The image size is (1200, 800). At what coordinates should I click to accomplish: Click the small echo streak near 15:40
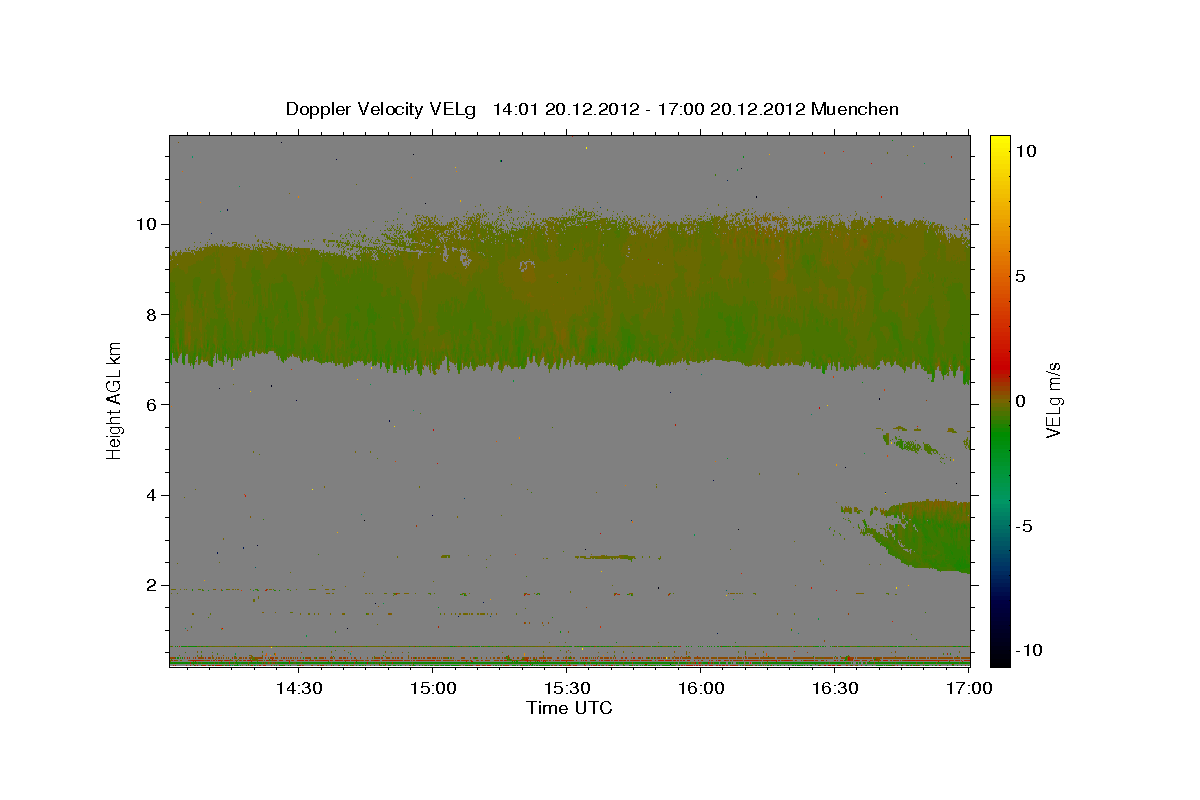pos(605,557)
